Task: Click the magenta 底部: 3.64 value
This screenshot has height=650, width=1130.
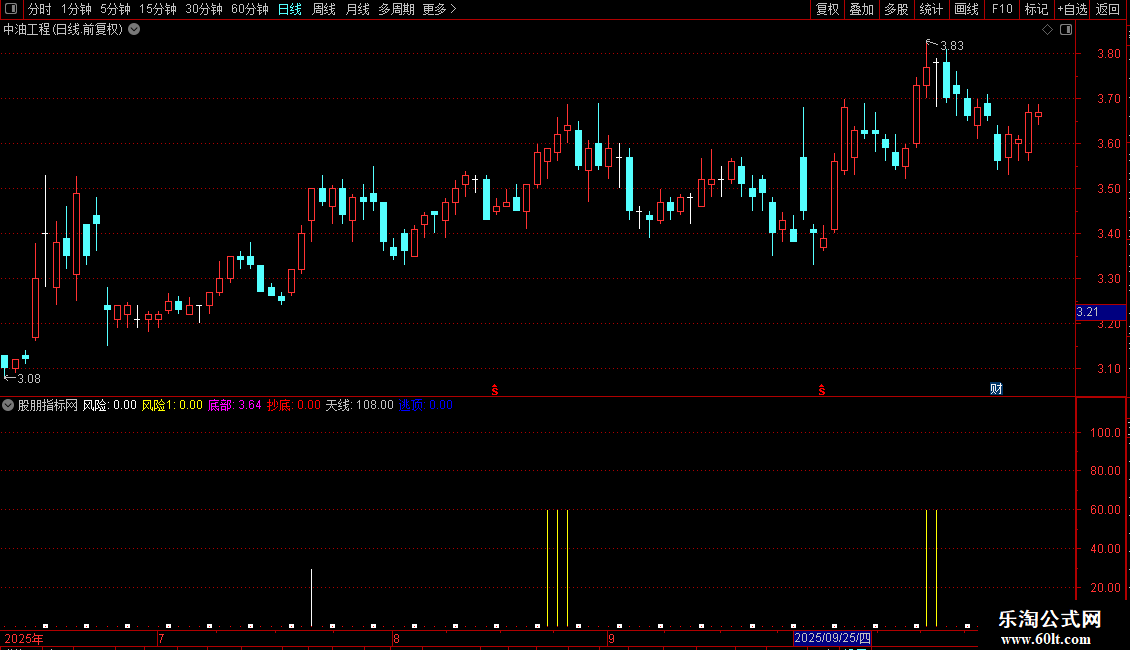Action: coord(235,405)
